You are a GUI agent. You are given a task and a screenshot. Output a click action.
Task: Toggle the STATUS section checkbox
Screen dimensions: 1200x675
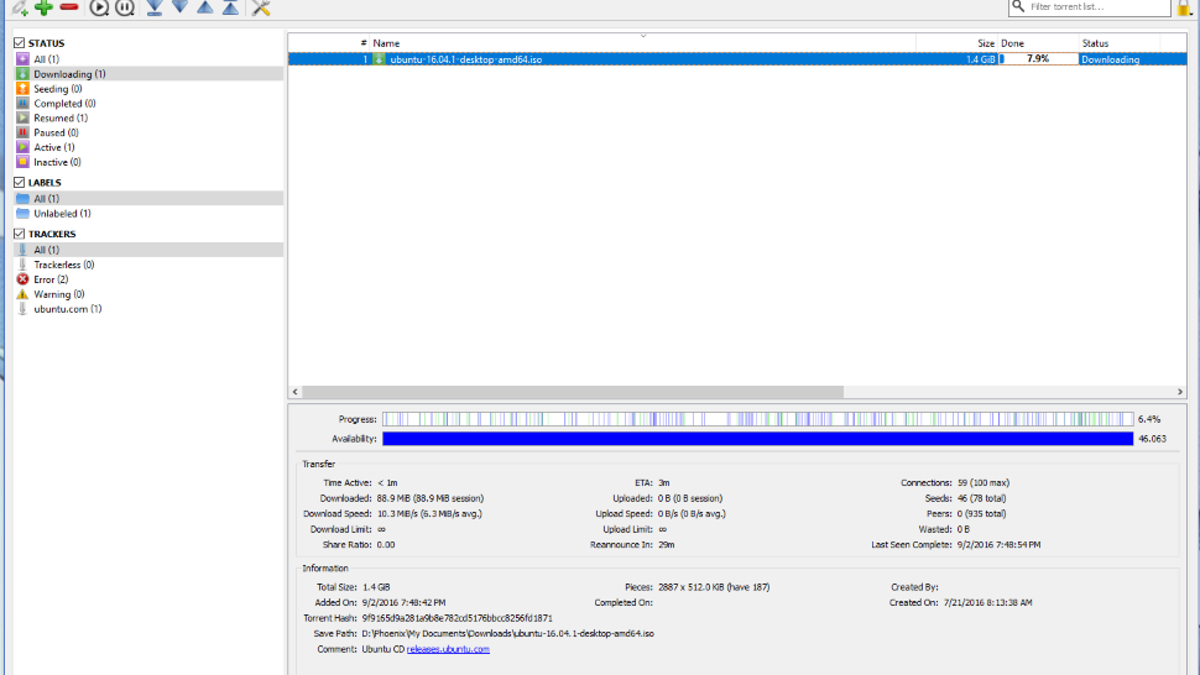19,43
